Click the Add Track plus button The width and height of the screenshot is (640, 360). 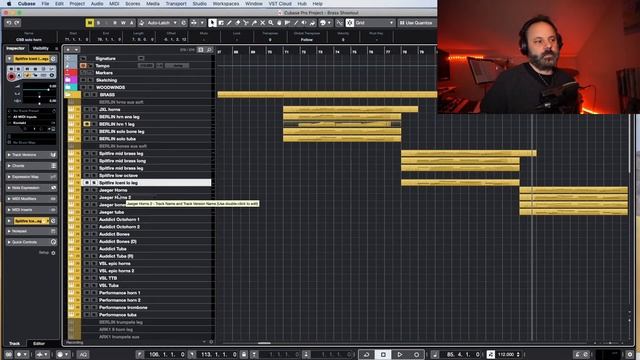pyautogui.click(x=68, y=50)
